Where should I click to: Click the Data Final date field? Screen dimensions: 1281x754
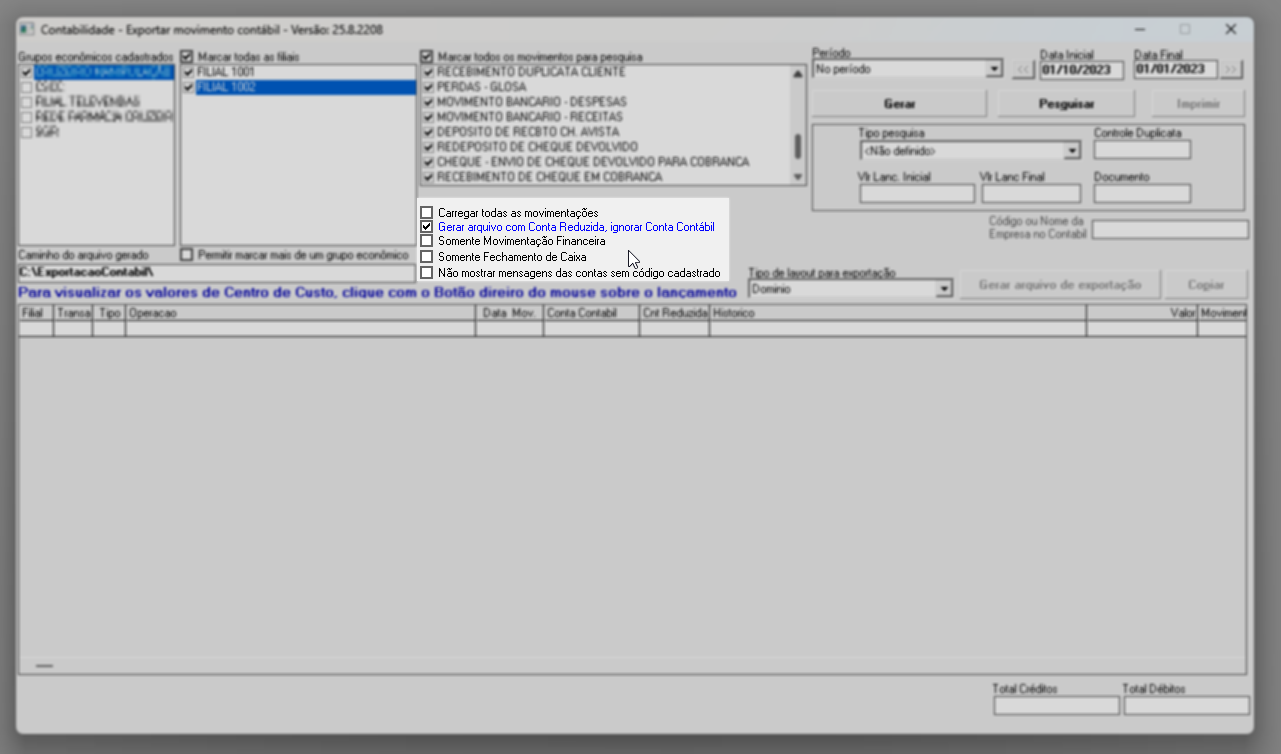coord(1176,70)
